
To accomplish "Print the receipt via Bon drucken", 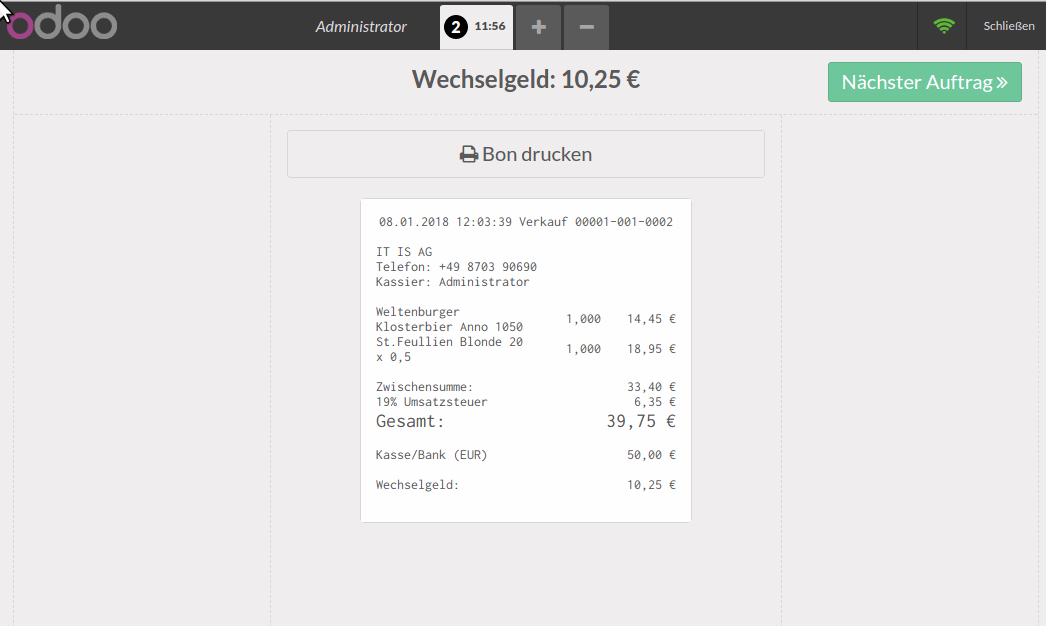I will pos(526,154).
